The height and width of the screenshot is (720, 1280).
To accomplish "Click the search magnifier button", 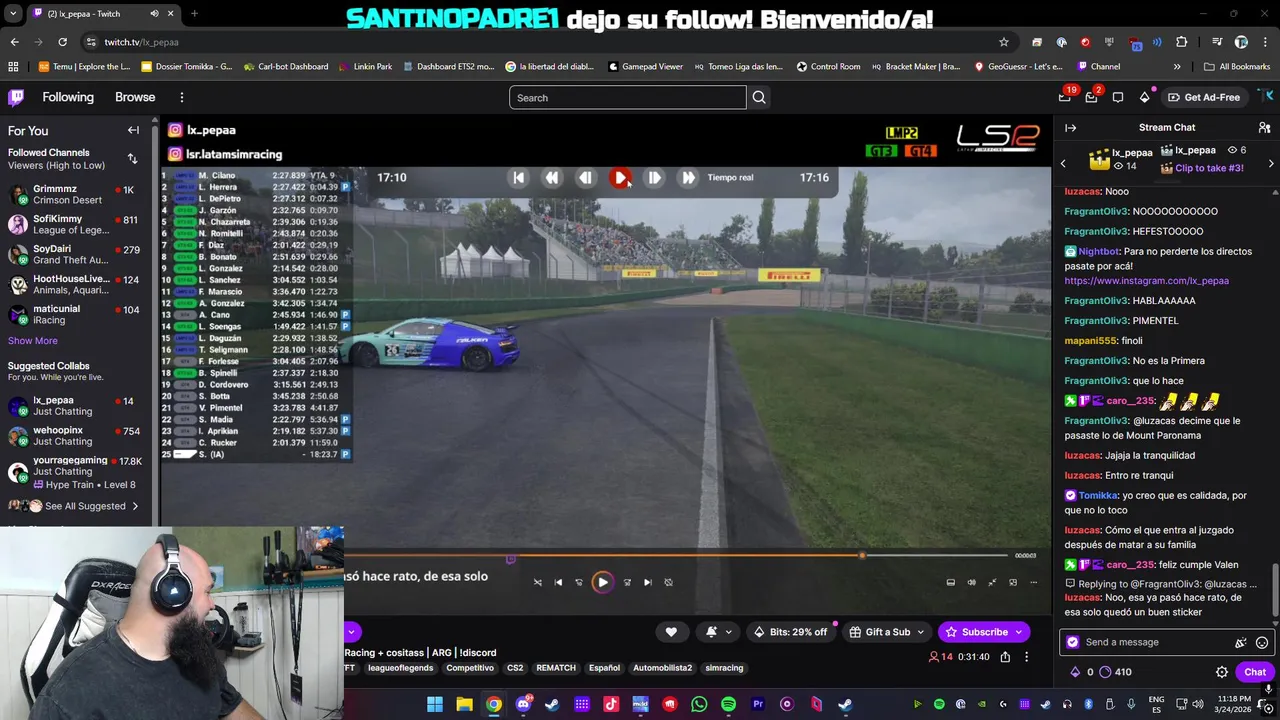I will coord(759,97).
